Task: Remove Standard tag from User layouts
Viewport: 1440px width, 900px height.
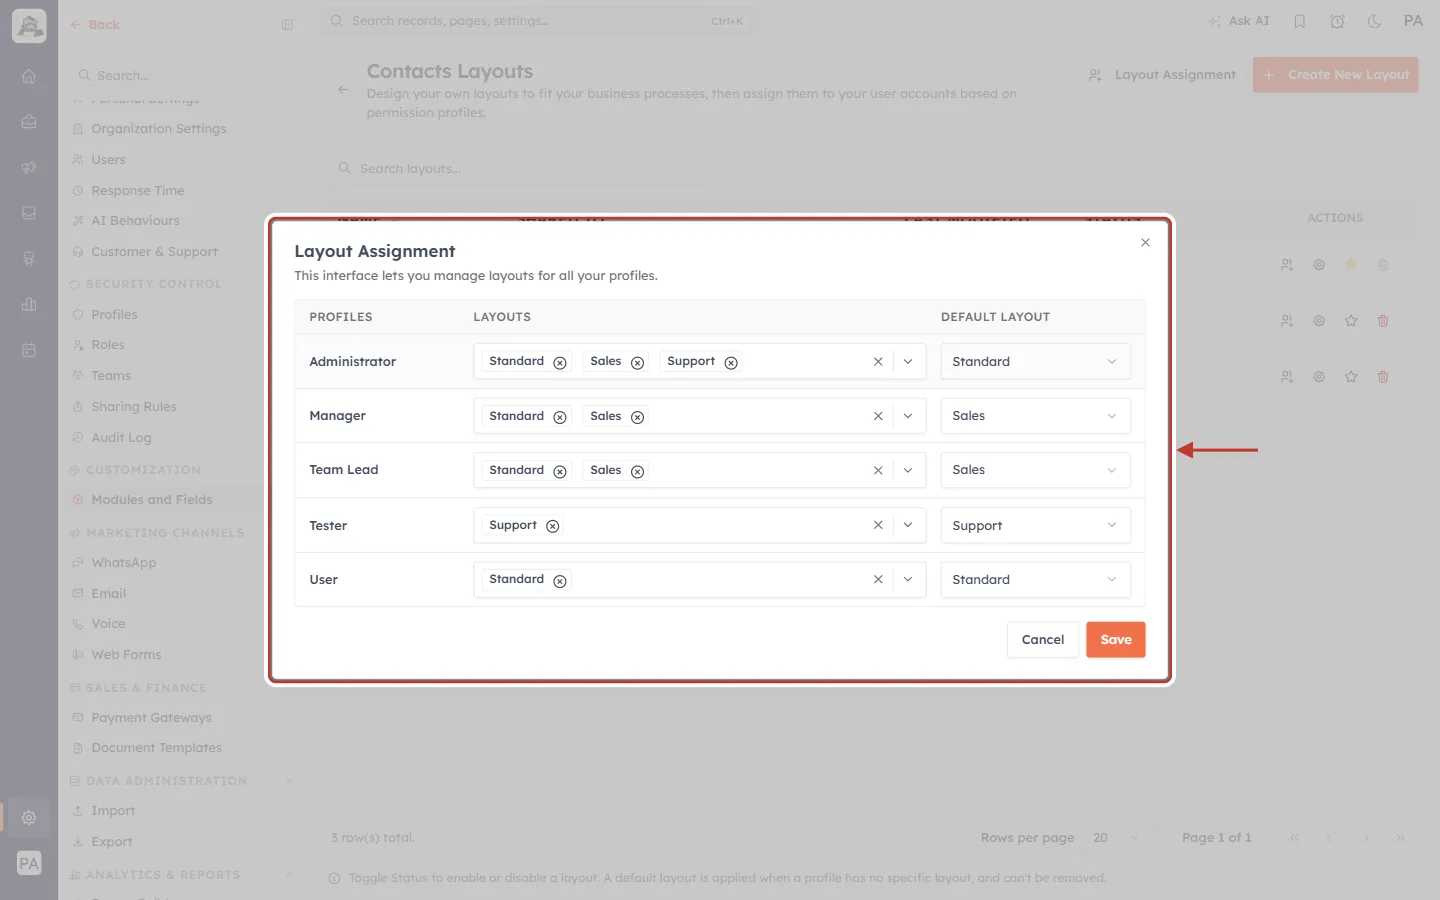Action: [560, 581]
